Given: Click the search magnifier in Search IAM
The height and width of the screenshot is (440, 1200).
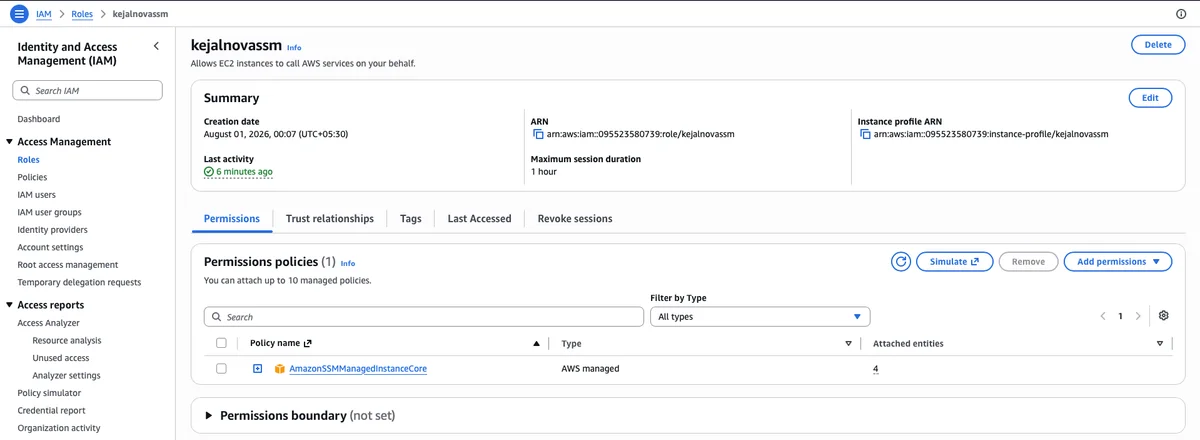Looking at the screenshot, I should pyautogui.click(x=25, y=90).
